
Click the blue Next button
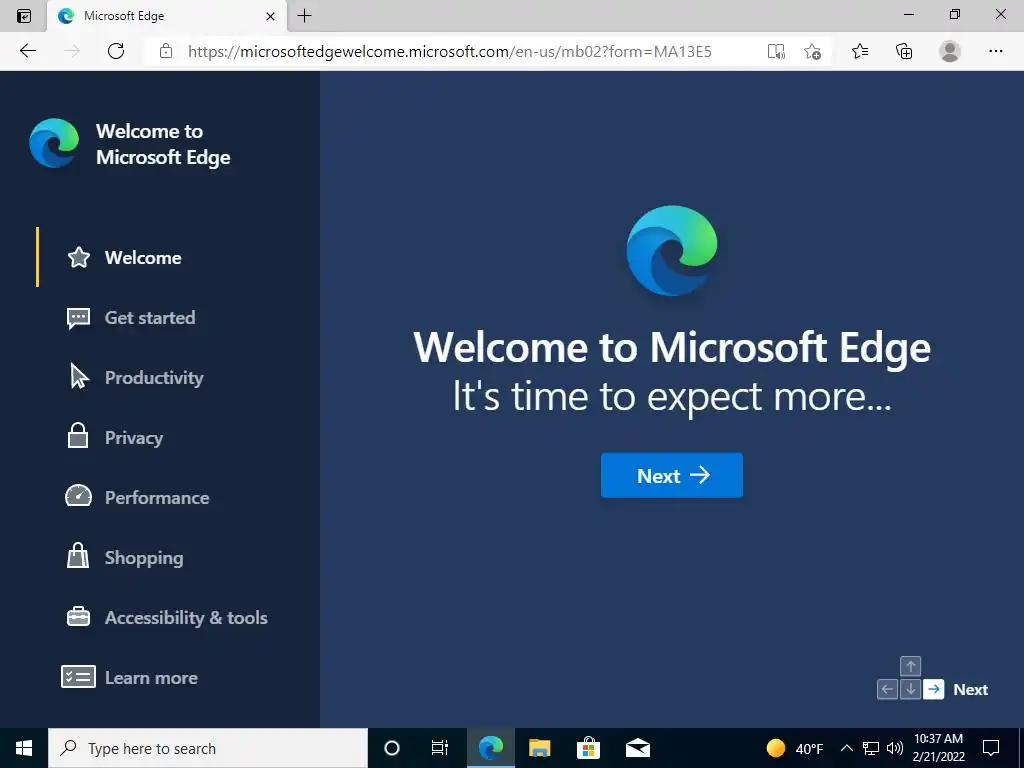(x=671, y=475)
